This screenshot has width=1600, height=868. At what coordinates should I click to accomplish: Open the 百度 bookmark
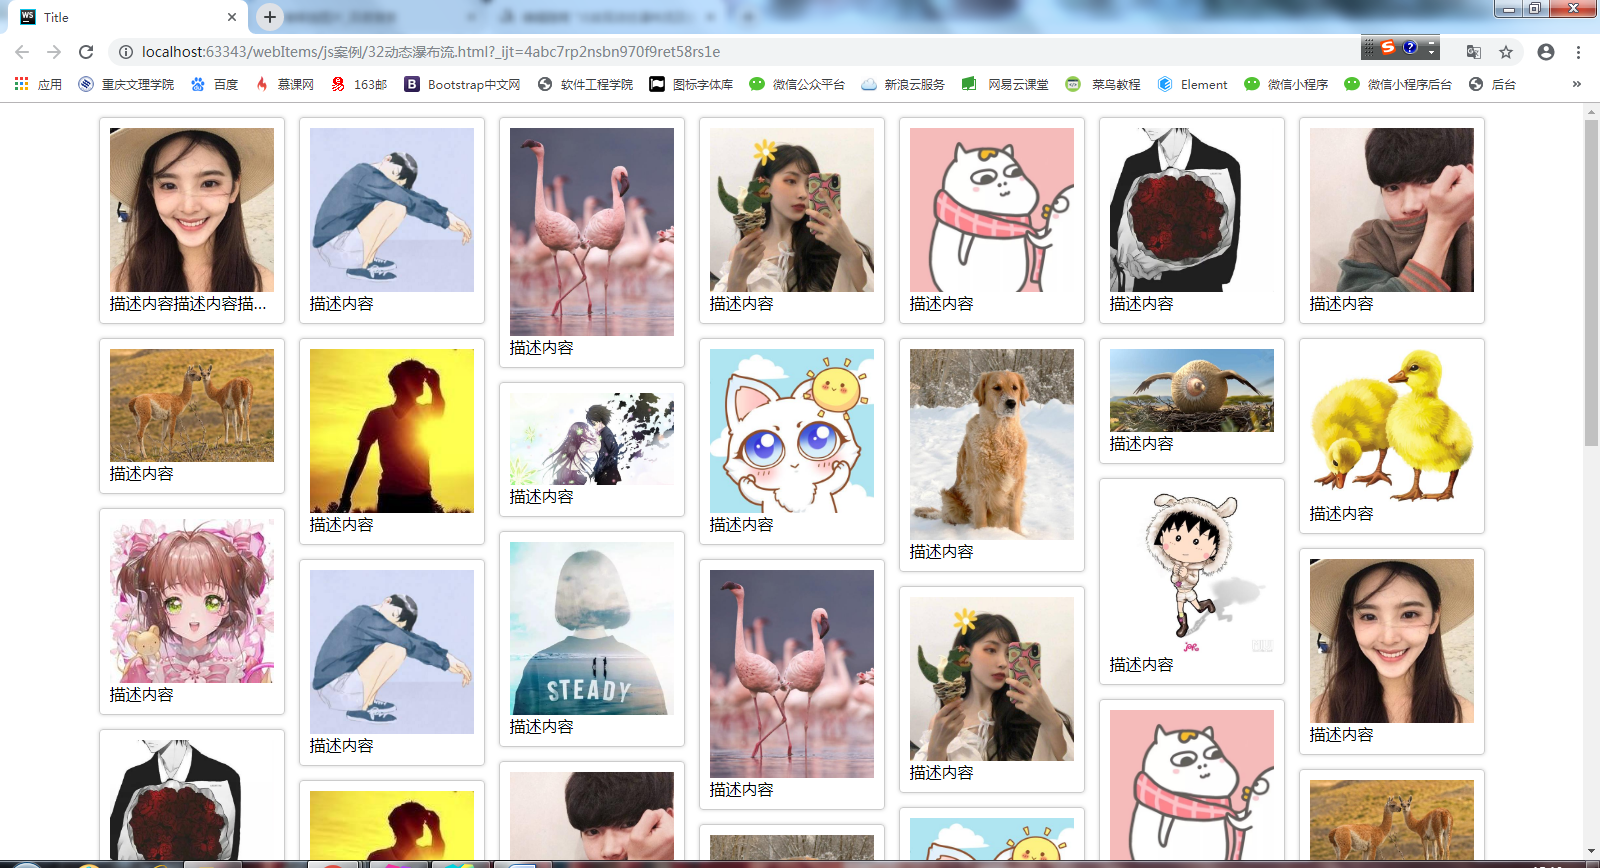214,85
